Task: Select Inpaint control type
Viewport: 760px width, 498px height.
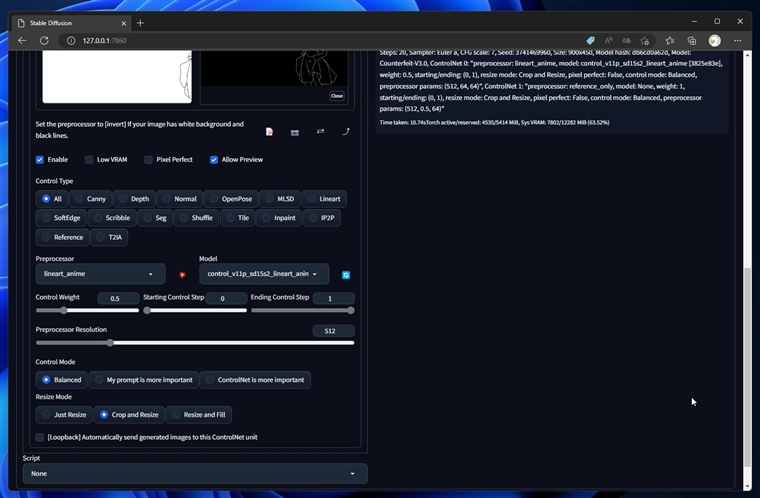Action: pyautogui.click(x=279, y=218)
